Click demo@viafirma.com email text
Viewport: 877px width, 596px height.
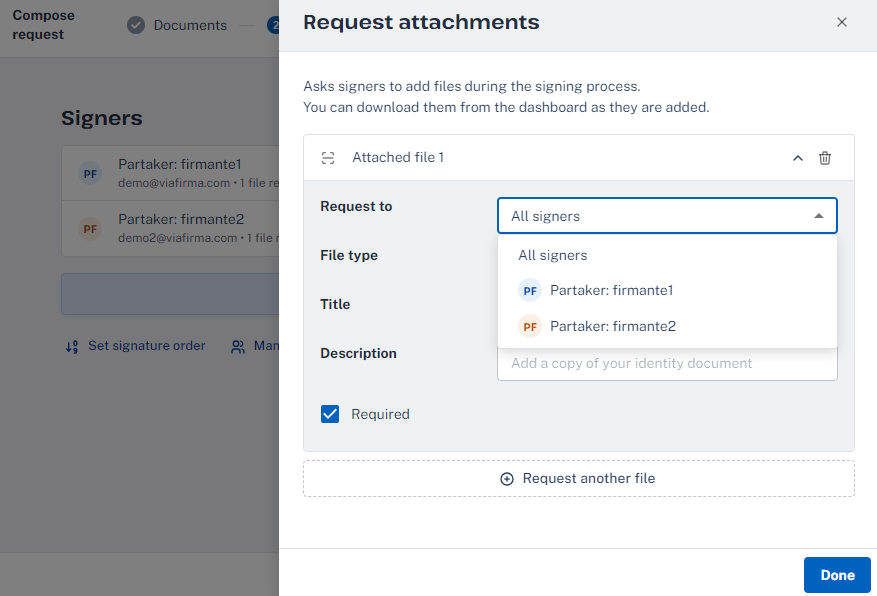point(174,183)
